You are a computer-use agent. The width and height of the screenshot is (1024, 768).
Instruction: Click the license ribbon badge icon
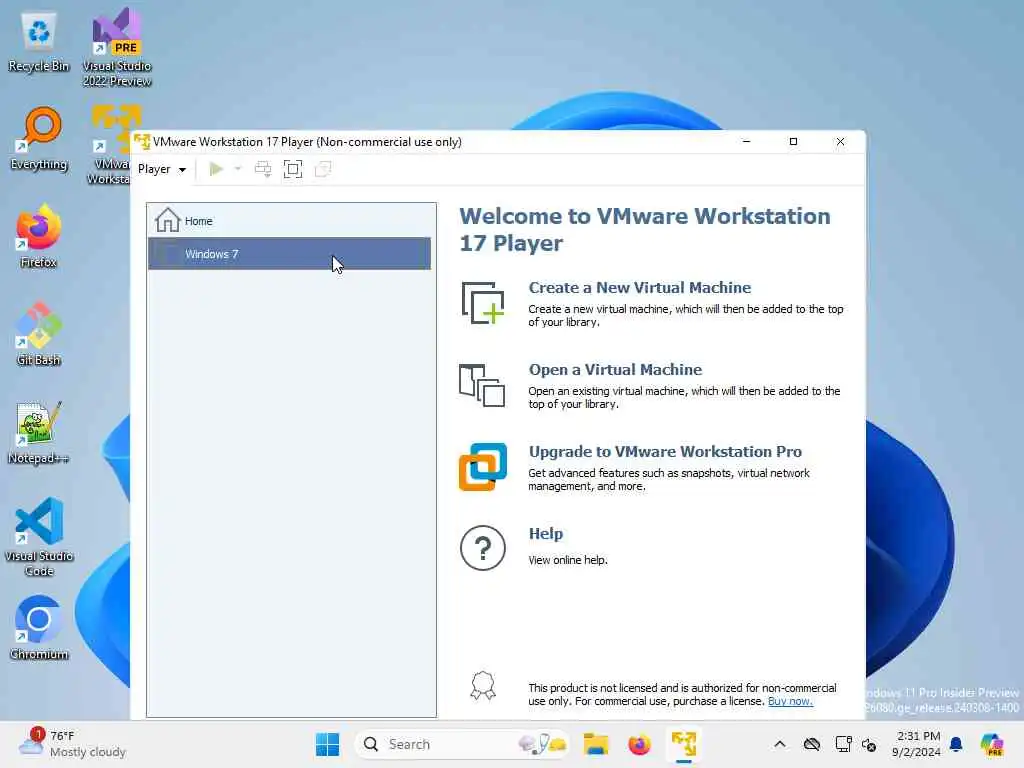483,686
